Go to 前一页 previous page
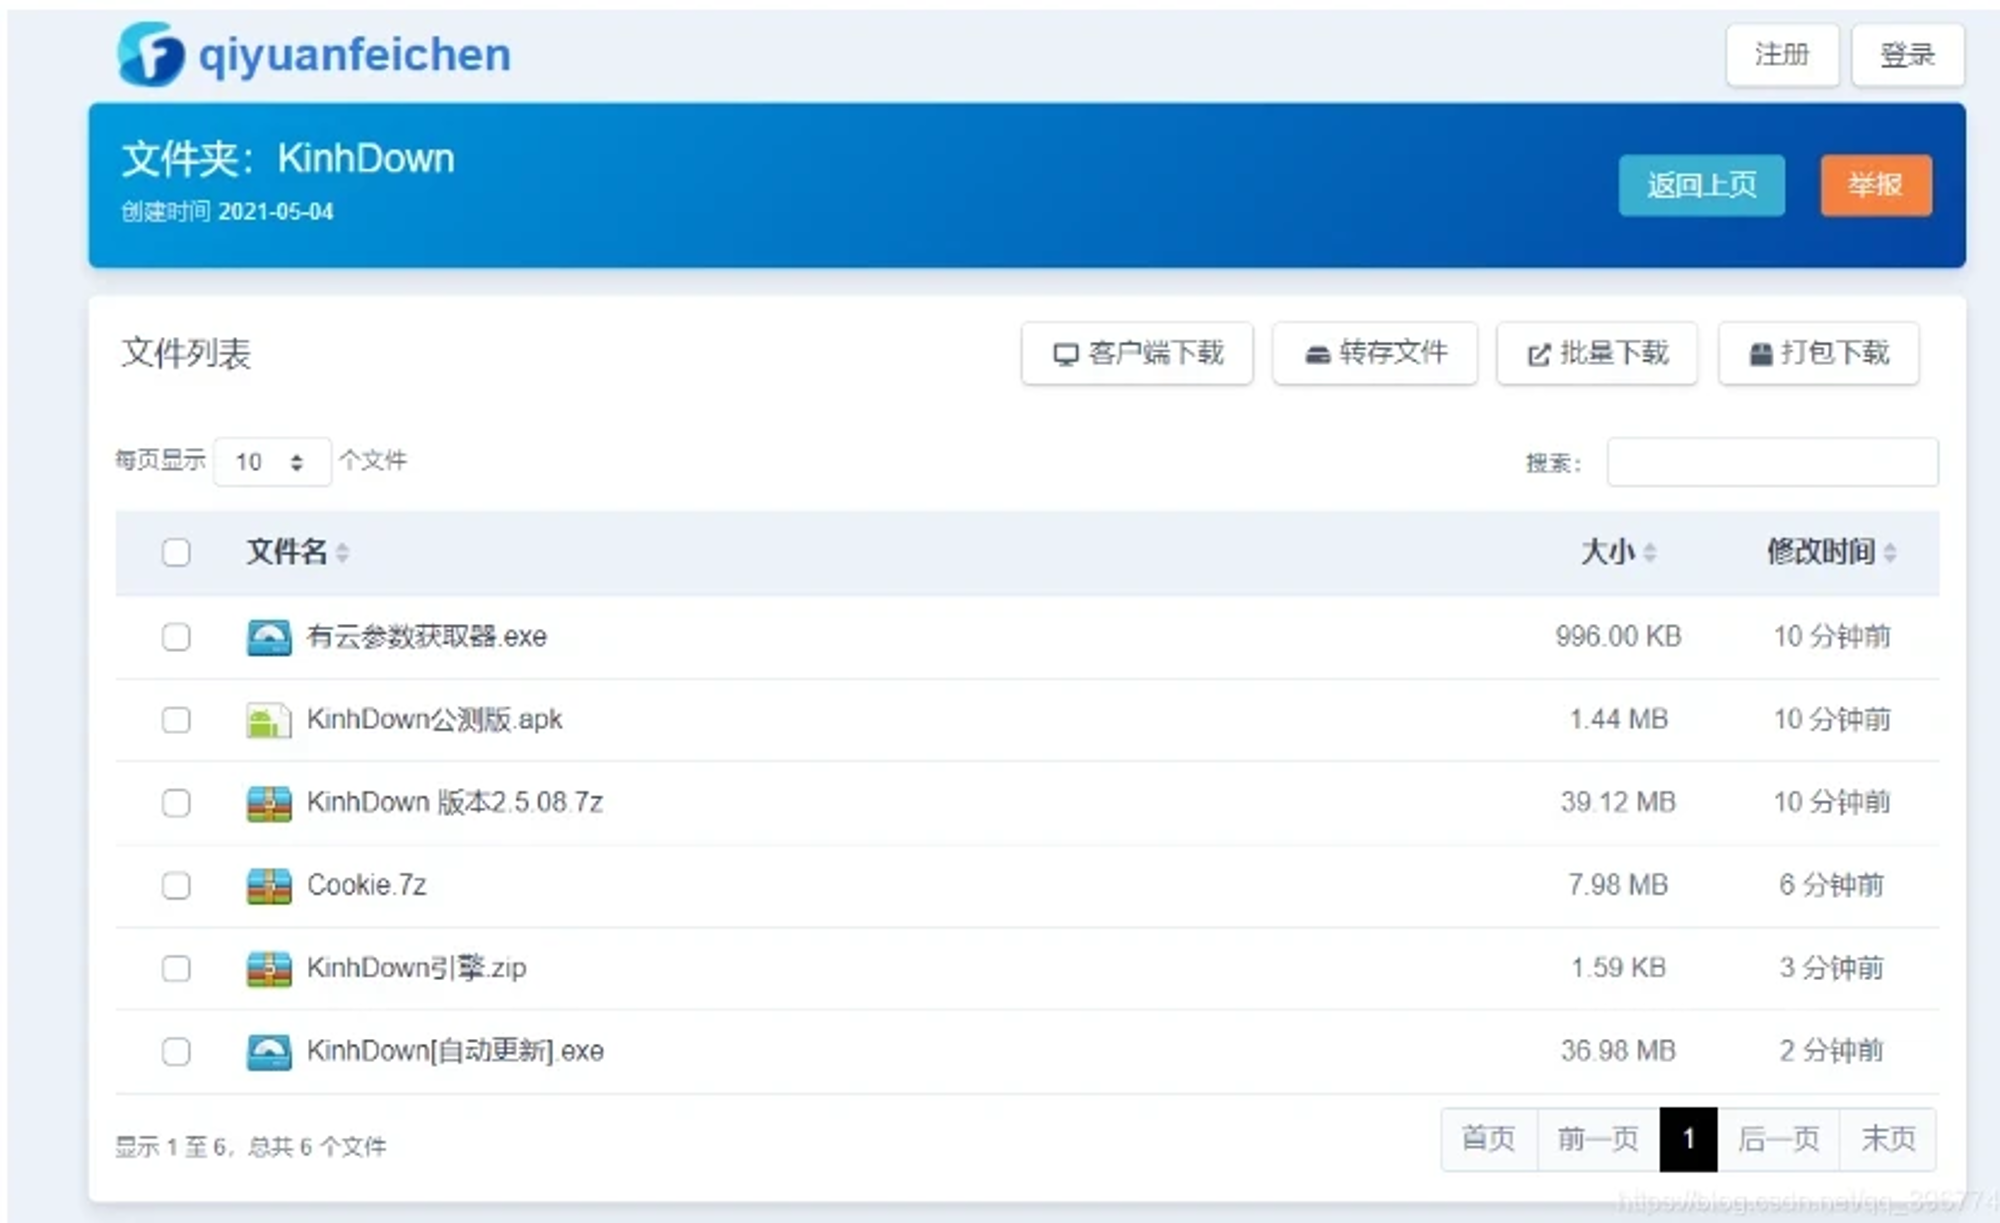Viewport: 2000px width, 1223px height. 1598,1139
